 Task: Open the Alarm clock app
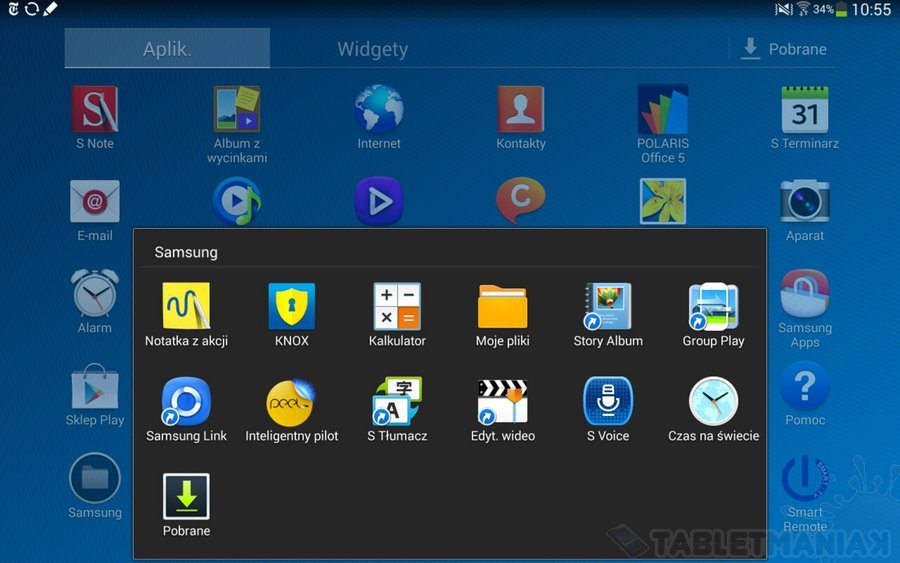click(x=95, y=293)
